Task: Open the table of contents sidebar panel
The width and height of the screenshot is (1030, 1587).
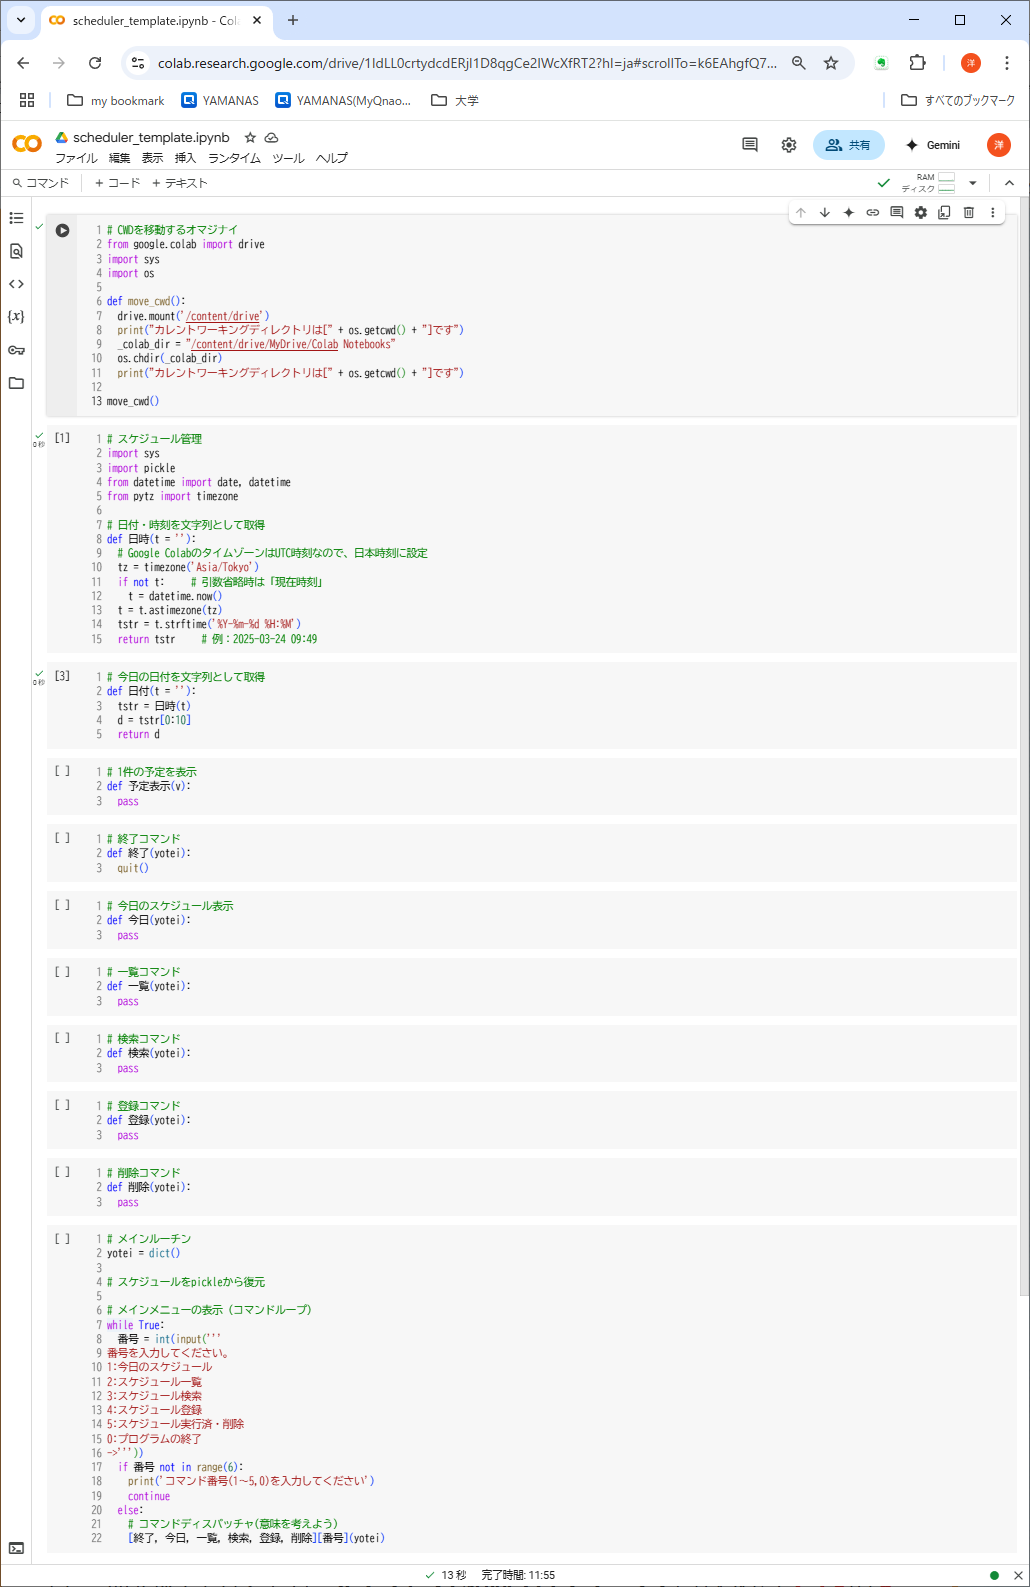Action: pos(16,218)
